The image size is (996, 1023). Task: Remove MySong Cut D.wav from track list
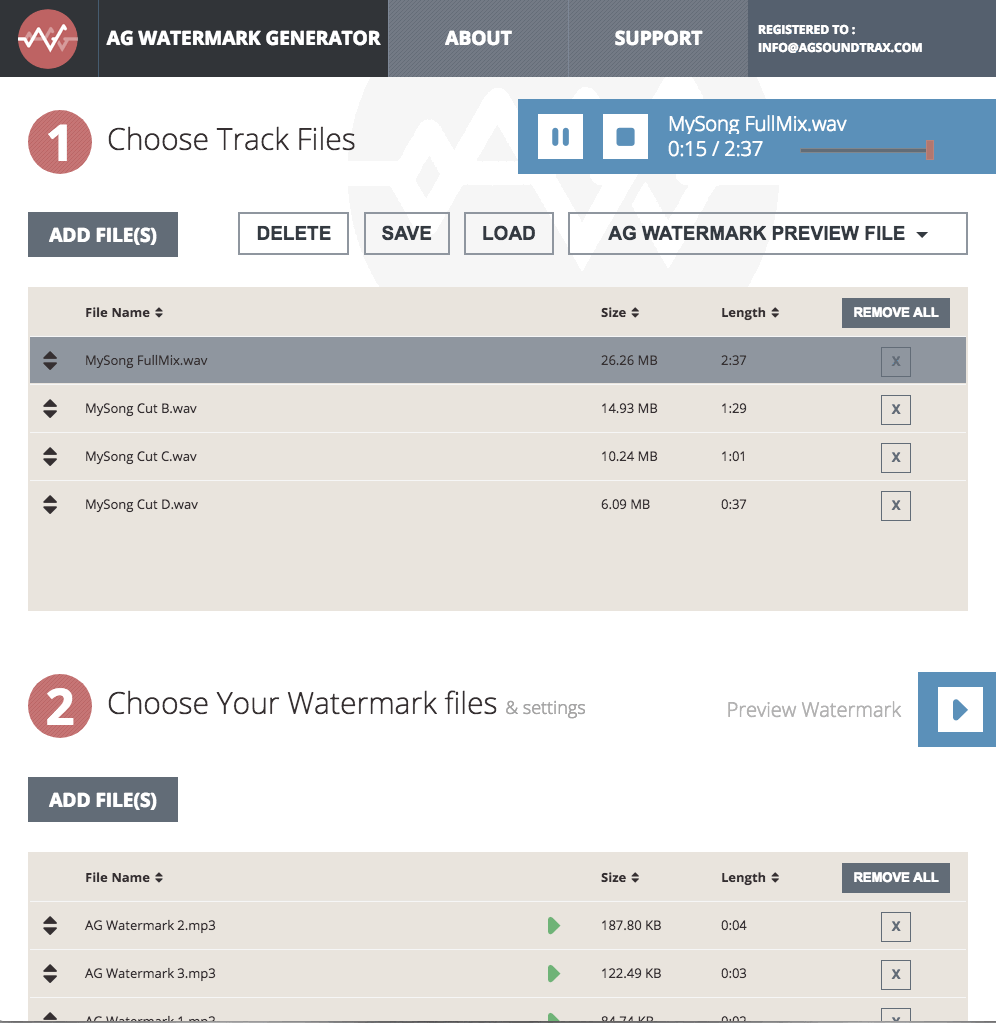pyautogui.click(x=896, y=506)
